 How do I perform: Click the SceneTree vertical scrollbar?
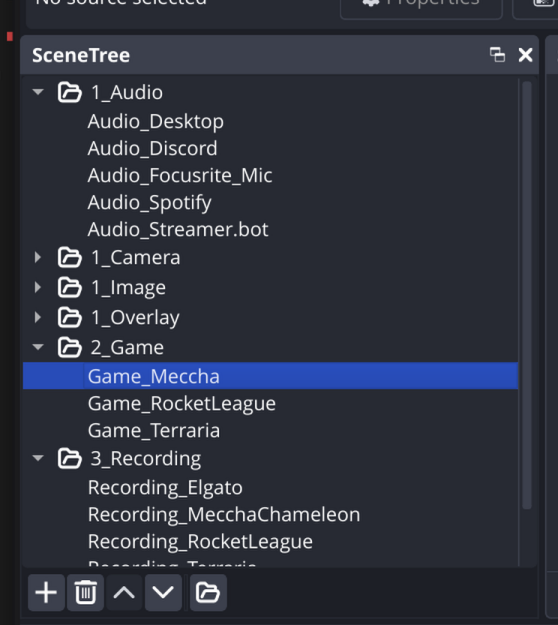[x=527, y=295]
